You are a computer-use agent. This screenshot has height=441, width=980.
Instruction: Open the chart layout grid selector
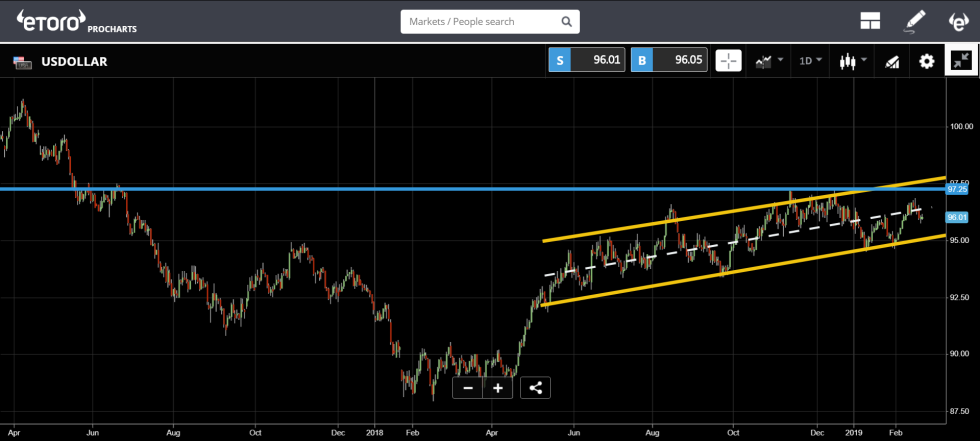click(x=870, y=21)
